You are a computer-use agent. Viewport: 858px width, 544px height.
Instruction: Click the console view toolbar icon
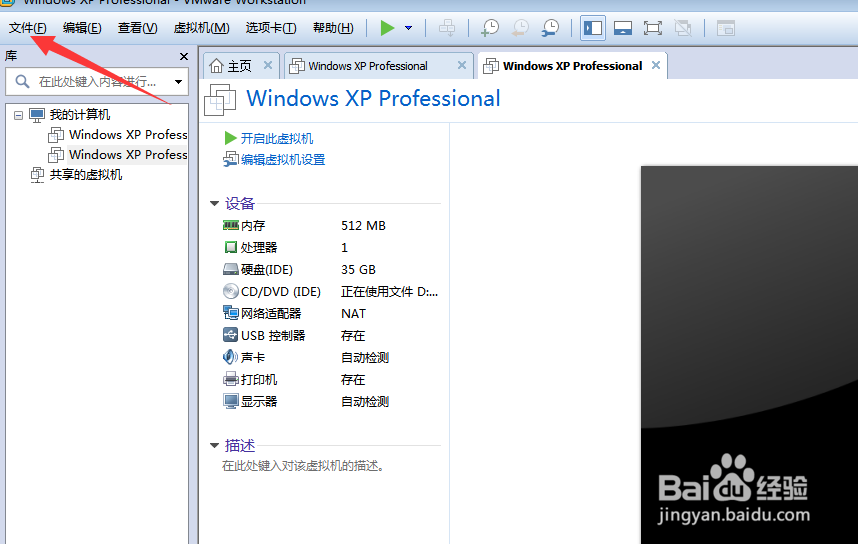[x=726, y=28]
